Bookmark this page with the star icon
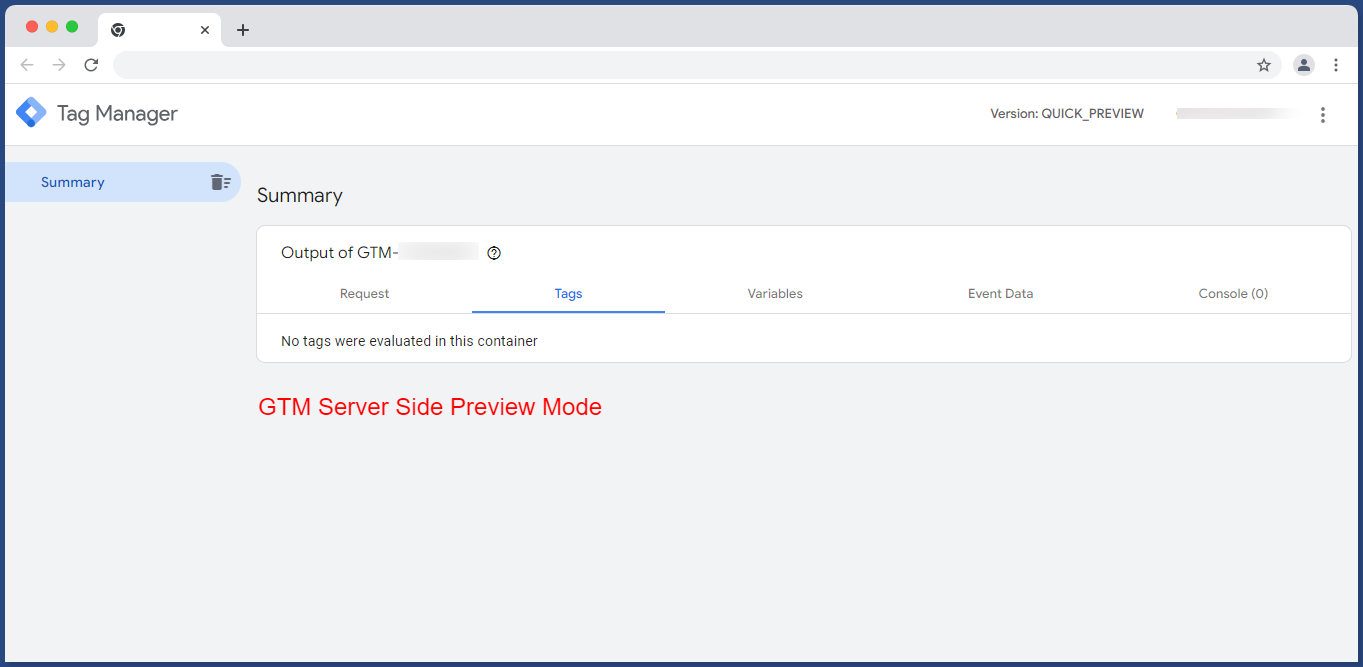This screenshot has width=1363, height=667. 1264,65
